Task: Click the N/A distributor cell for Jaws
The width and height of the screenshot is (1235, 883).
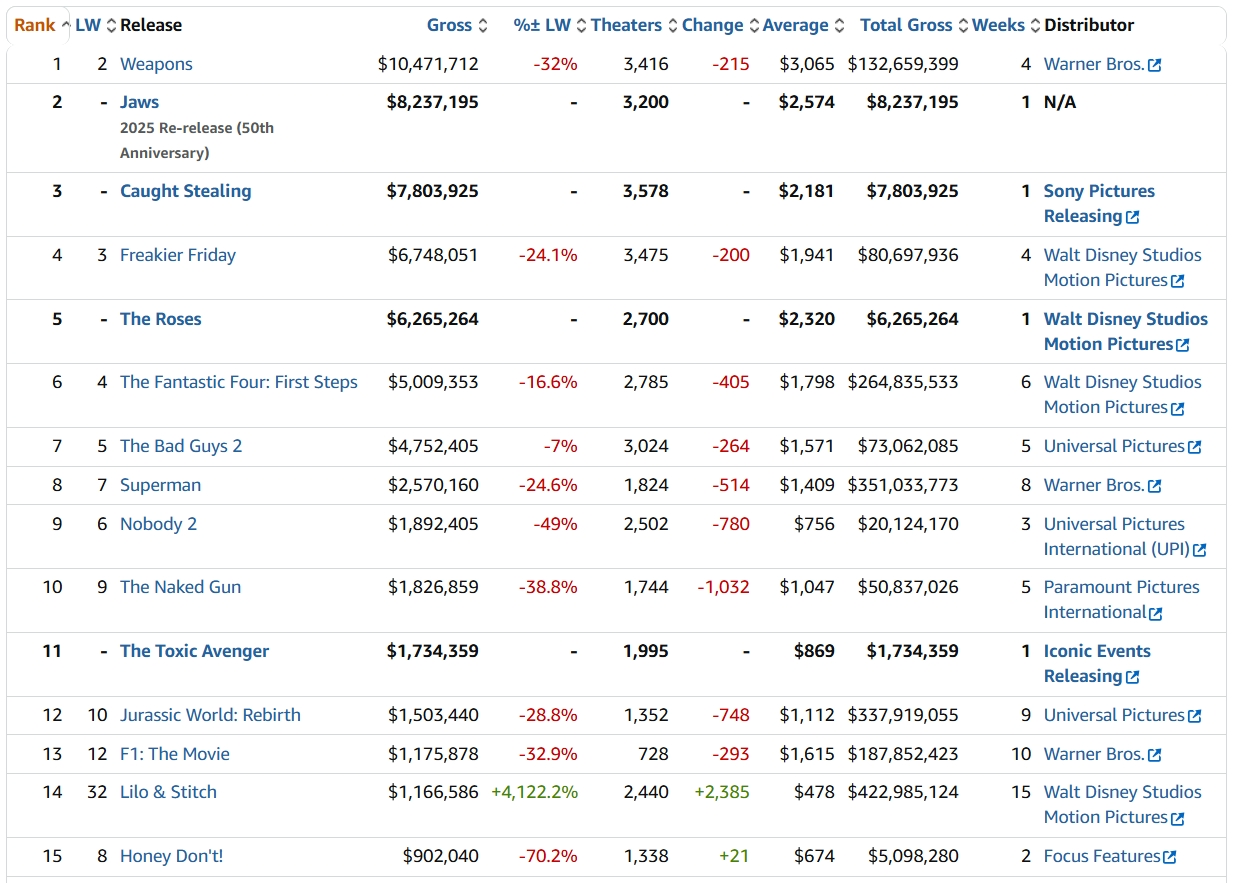Action: click(x=1060, y=102)
